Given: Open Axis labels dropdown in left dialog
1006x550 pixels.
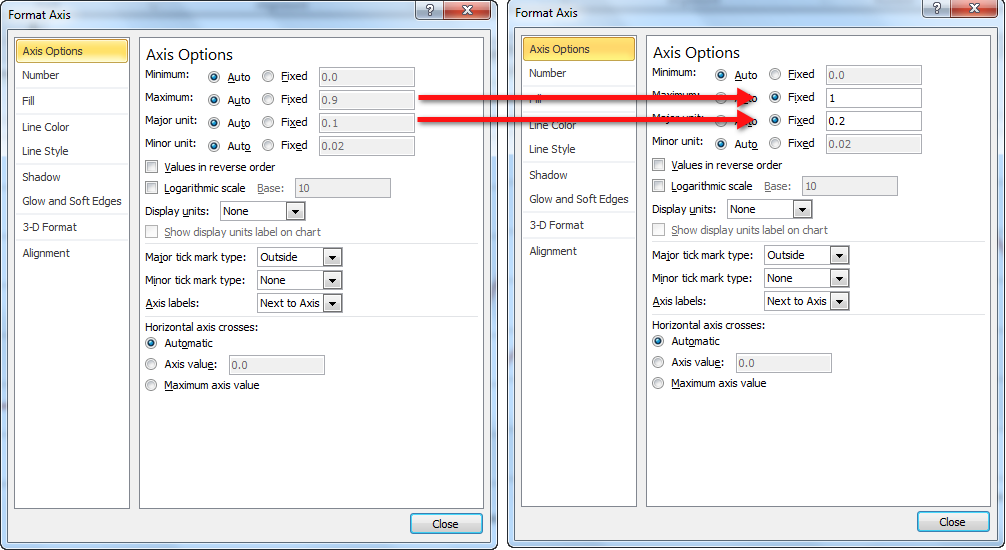Looking at the screenshot, I should click(332, 303).
